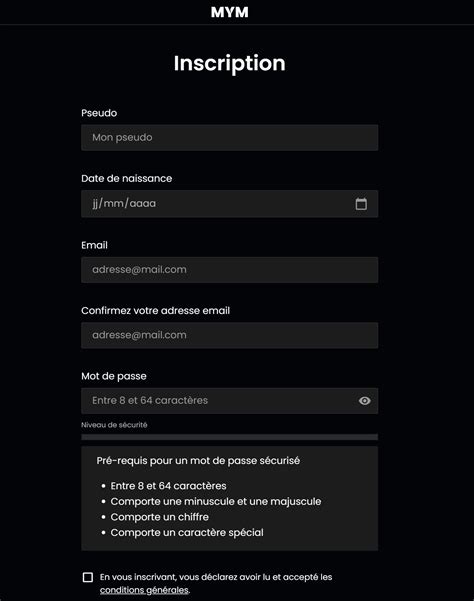Click the Confirmez votre adresse email label
Viewport: 474px width, 601px height.
click(156, 310)
